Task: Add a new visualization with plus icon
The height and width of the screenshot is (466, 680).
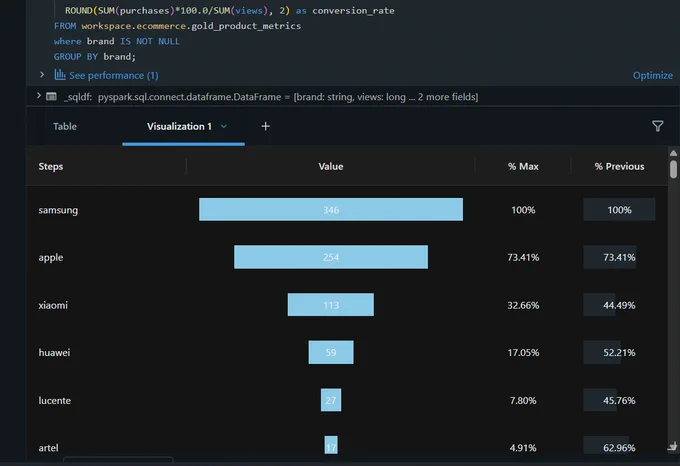Action: [x=265, y=126]
